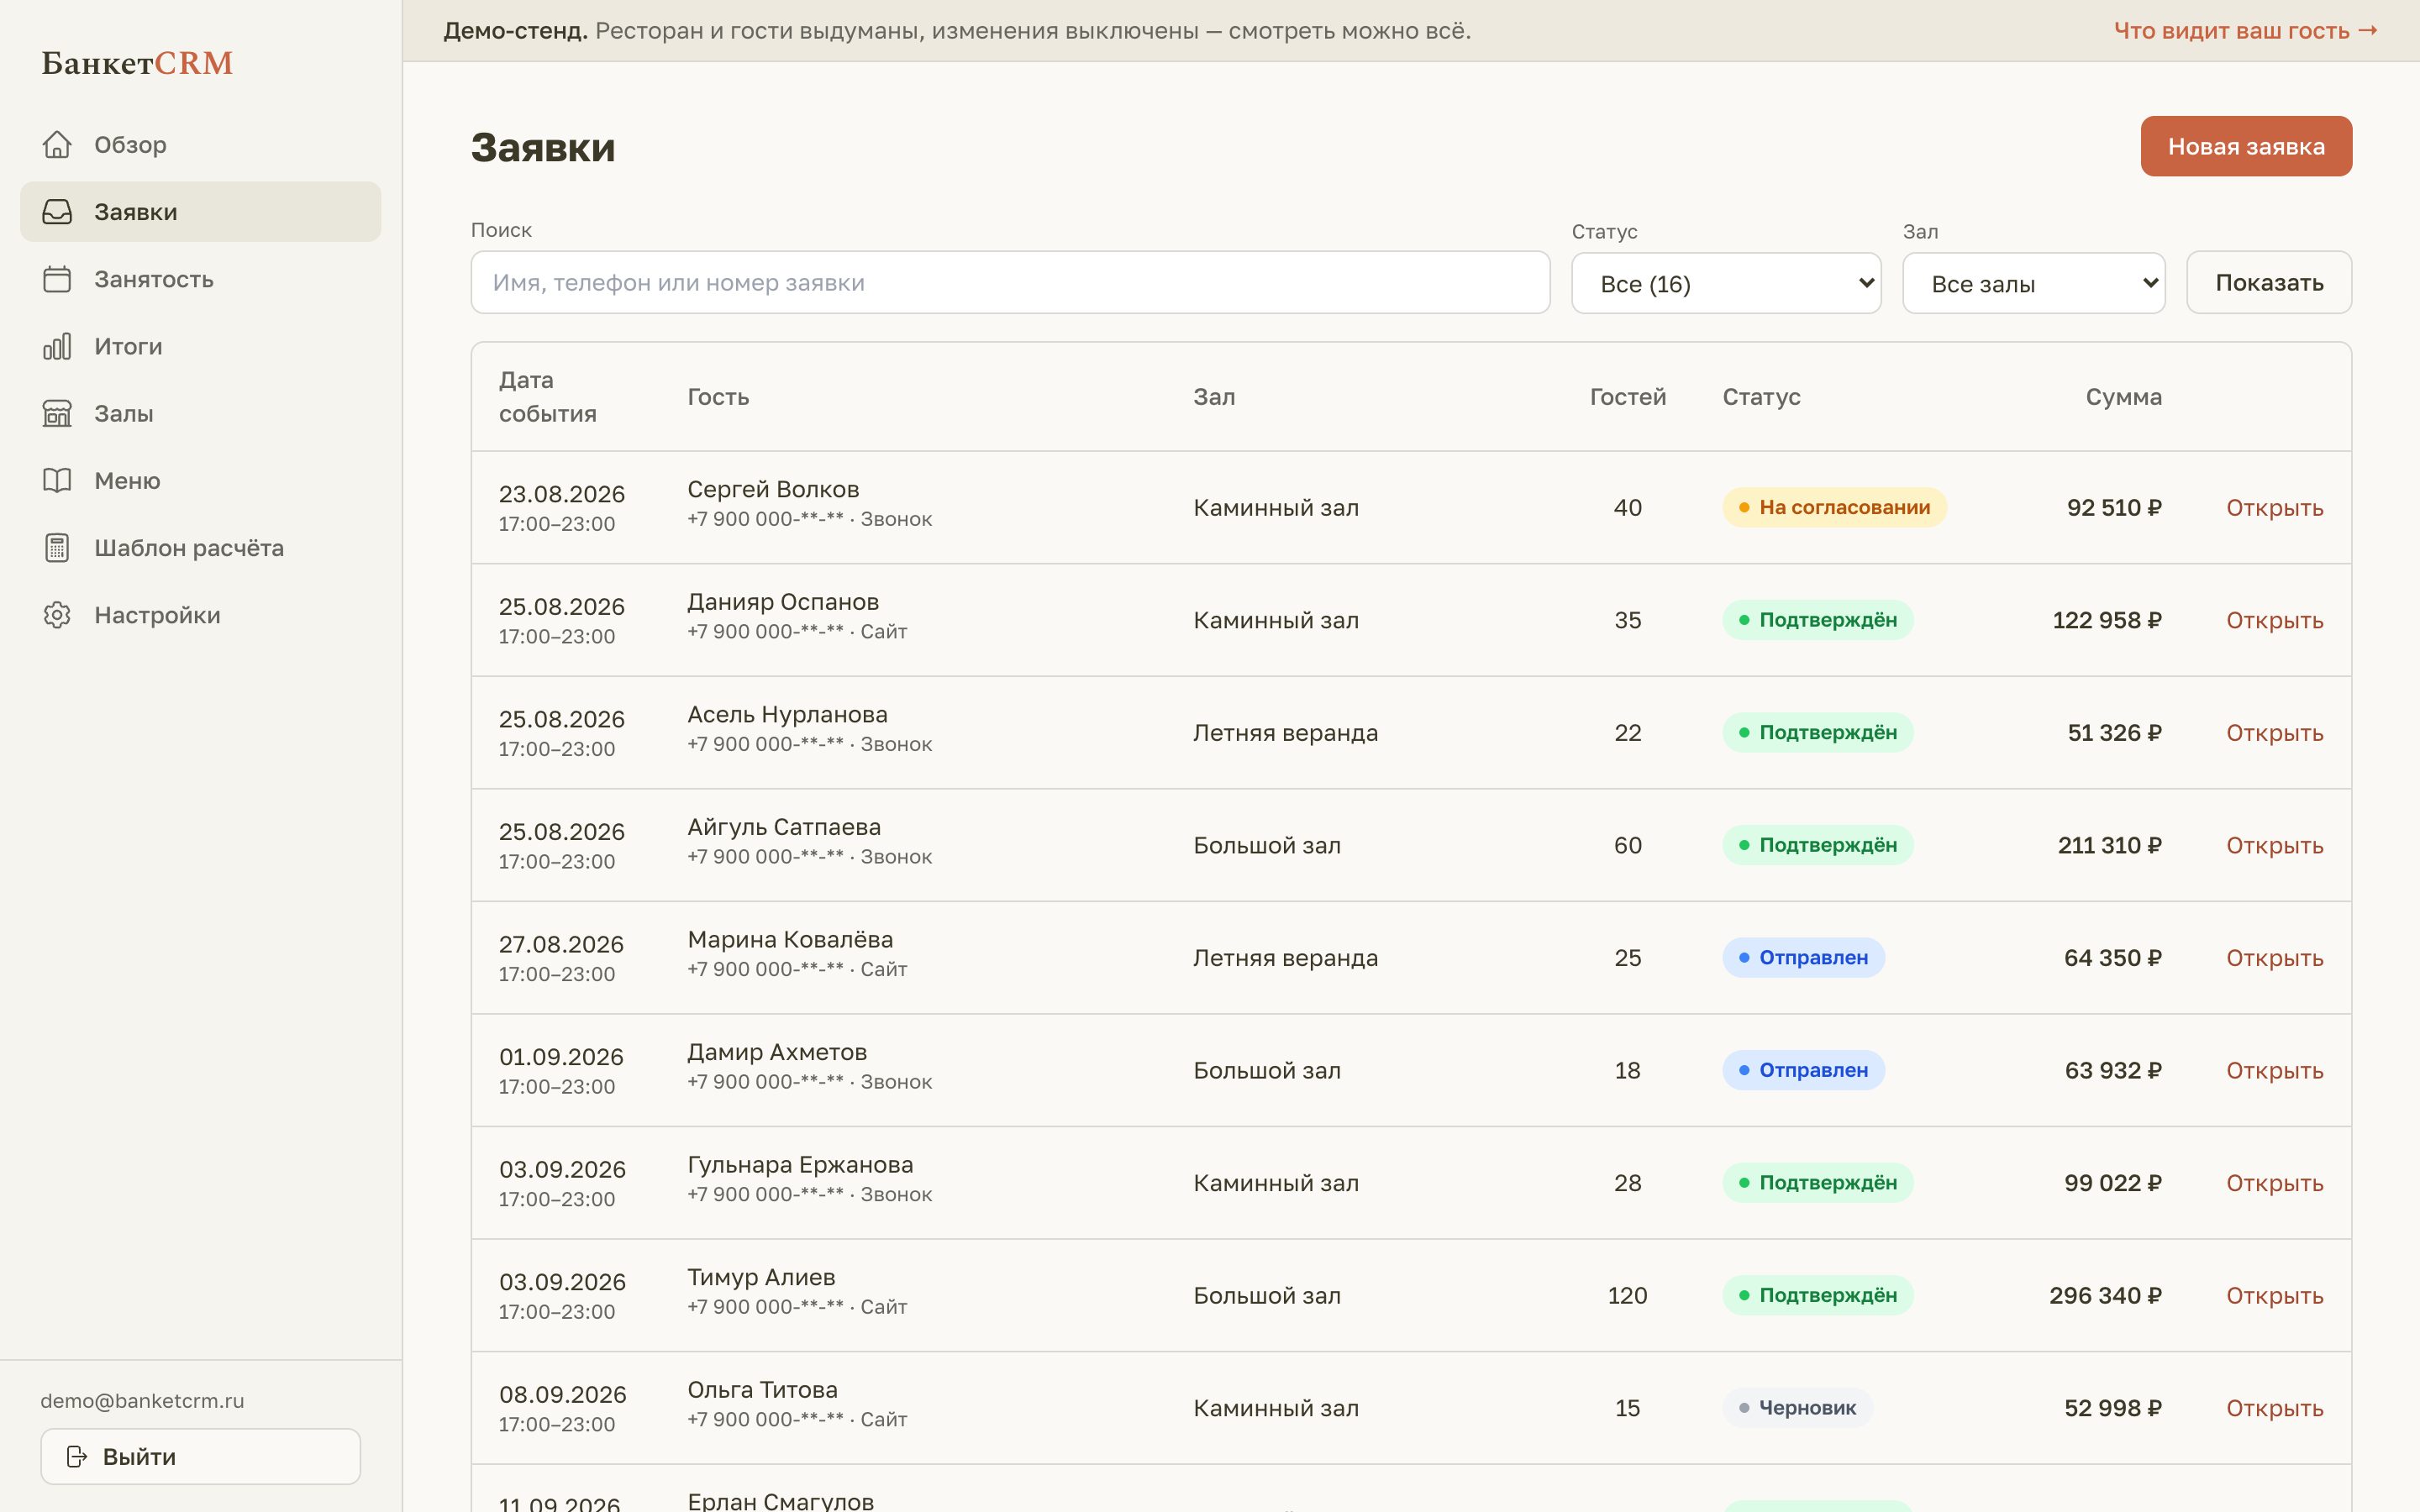The width and height of the screenshot is (2420, 1512).
Task: Navigate to Занятость
Action: click(x=200, y=279)
